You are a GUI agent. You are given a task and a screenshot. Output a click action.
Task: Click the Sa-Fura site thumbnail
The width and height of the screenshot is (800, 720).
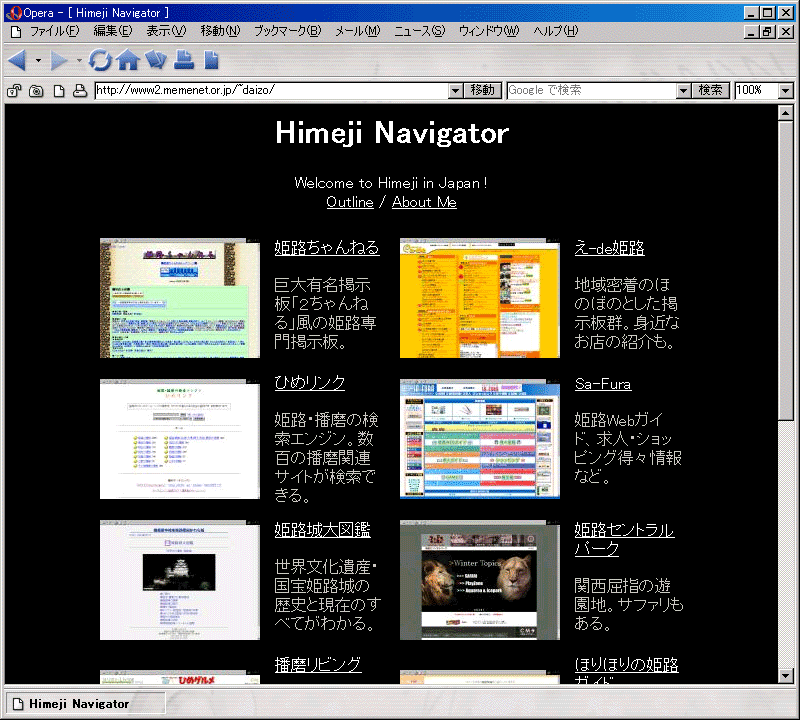click(480, 439)
